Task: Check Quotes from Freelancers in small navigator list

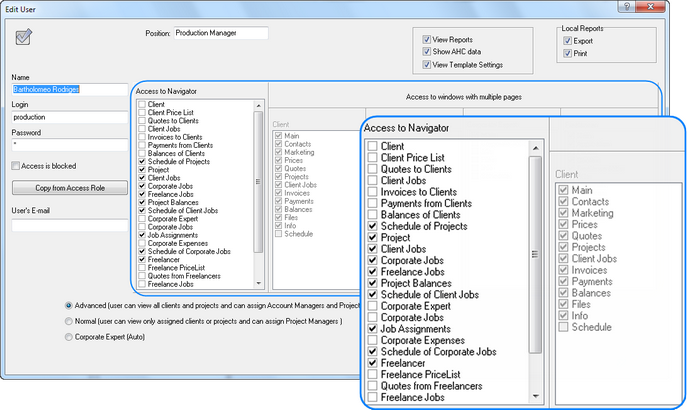Action: click(142, 276)
